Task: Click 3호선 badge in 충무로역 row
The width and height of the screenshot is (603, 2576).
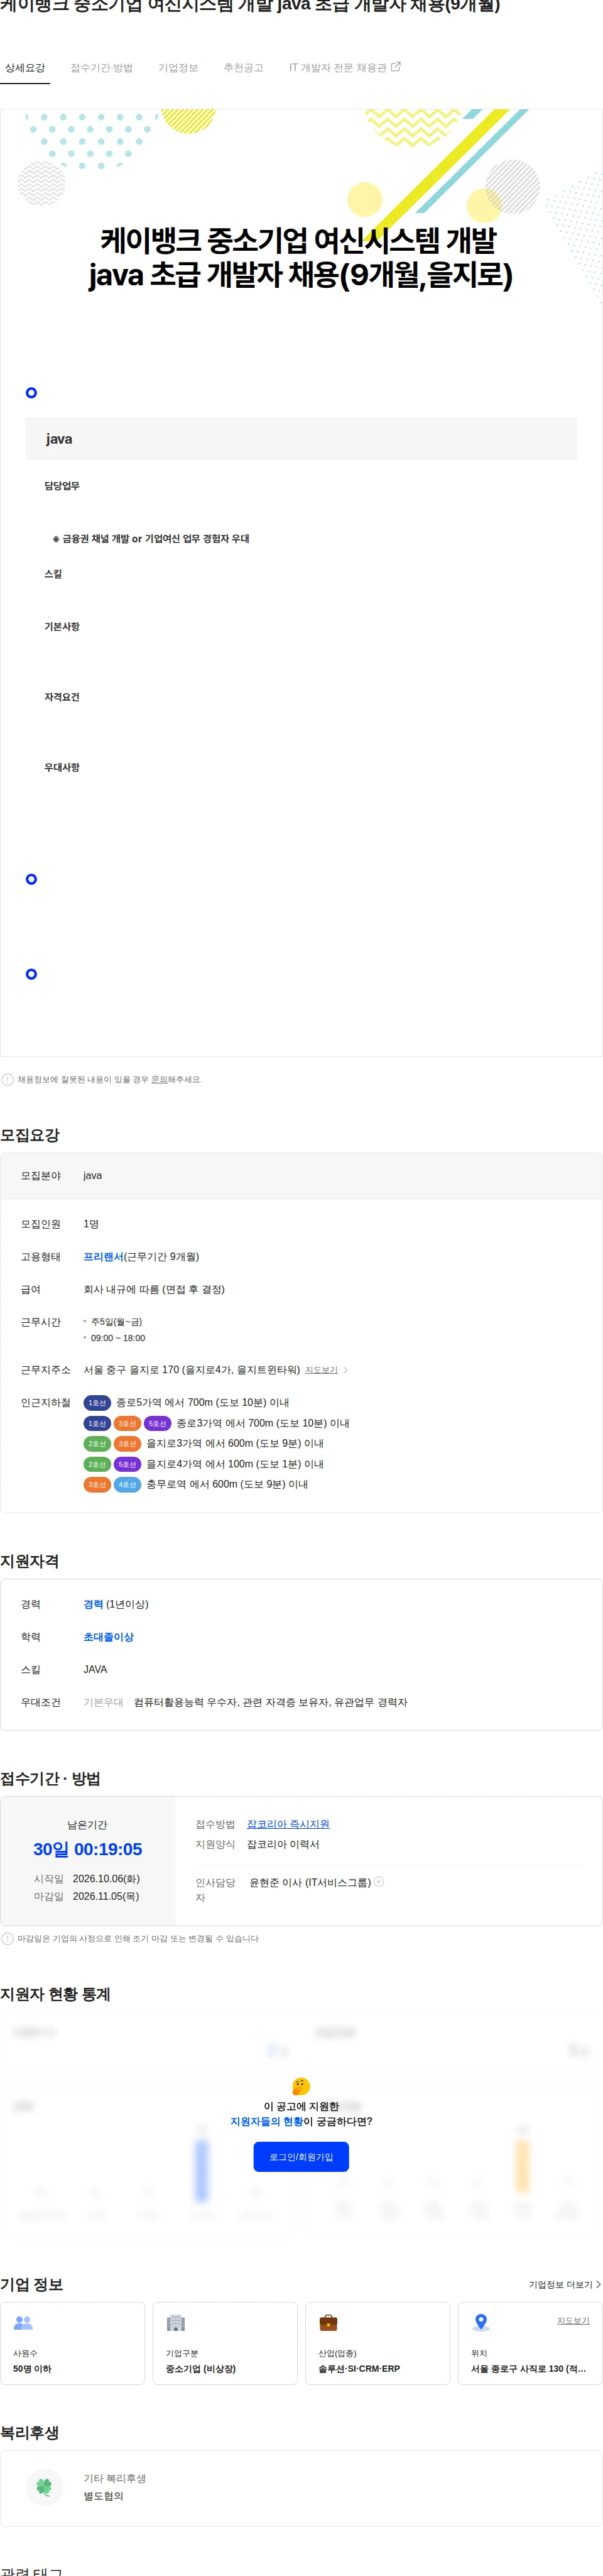Action: pyautogui.click(x=97, y=1484)
